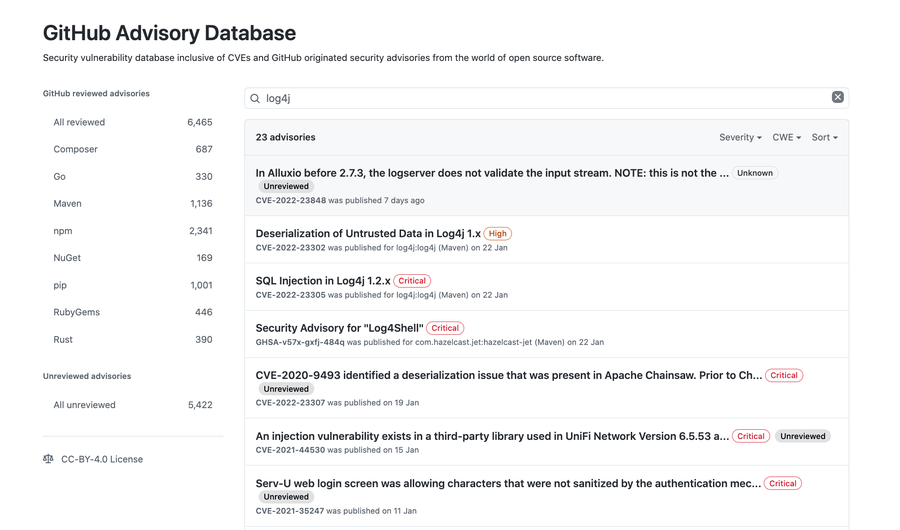Filter by Composer ecosystem
The image size is (900, 530).
[133, 149]
